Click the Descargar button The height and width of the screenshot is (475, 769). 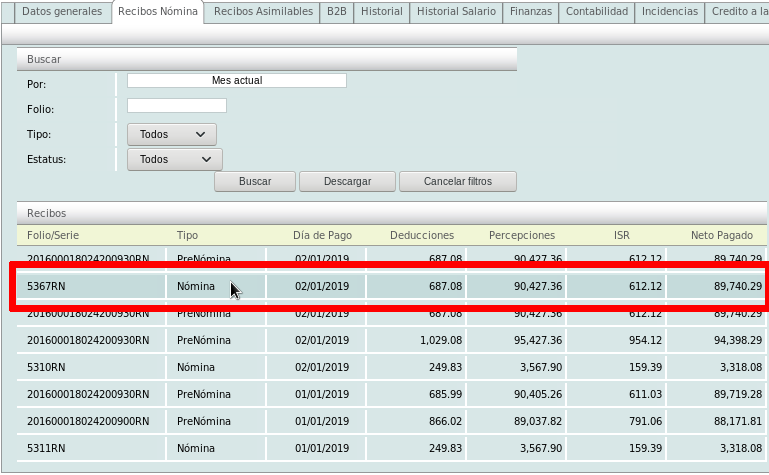click(348, 182)
